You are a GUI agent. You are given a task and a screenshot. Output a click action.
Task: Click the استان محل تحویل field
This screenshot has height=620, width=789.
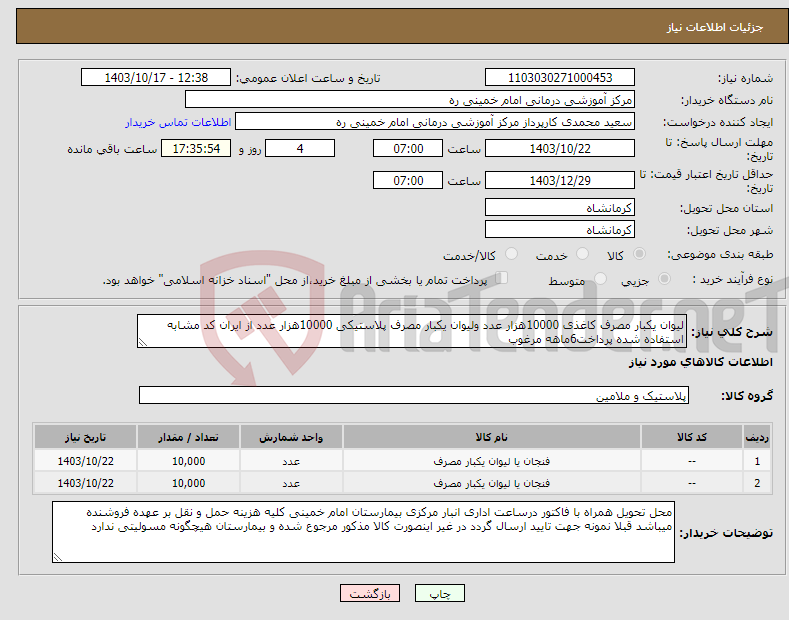tap(560, 207)
